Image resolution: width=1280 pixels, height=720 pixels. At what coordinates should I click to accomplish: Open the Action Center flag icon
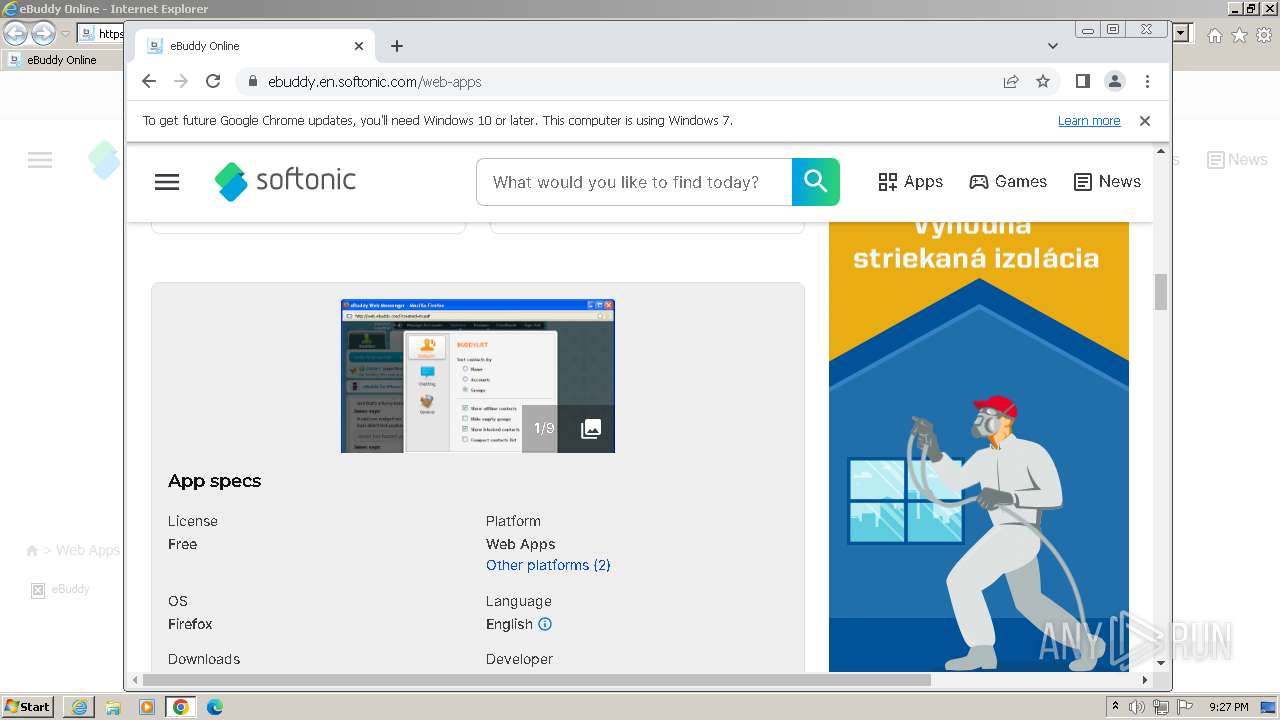coord(1185,707)
